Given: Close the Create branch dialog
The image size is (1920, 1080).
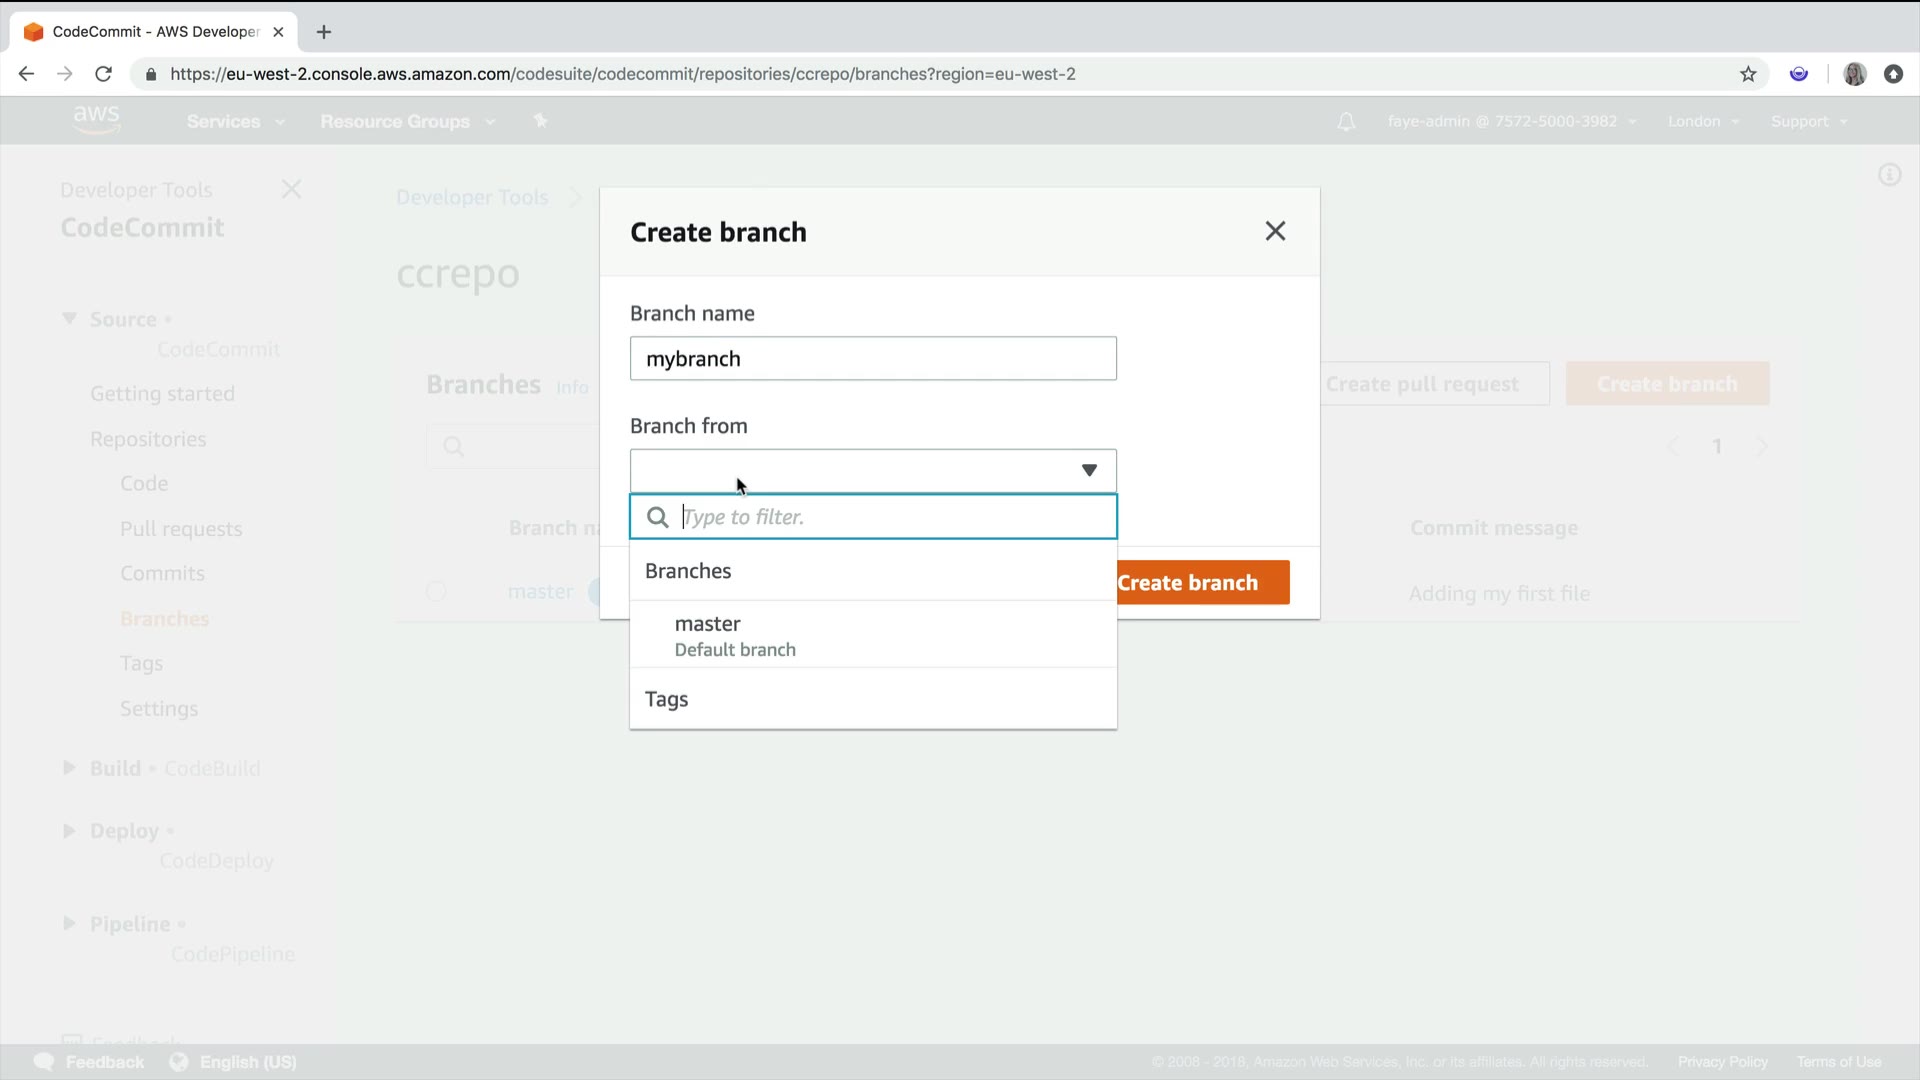Looking at the screenshot, I should pos(1274,232).
